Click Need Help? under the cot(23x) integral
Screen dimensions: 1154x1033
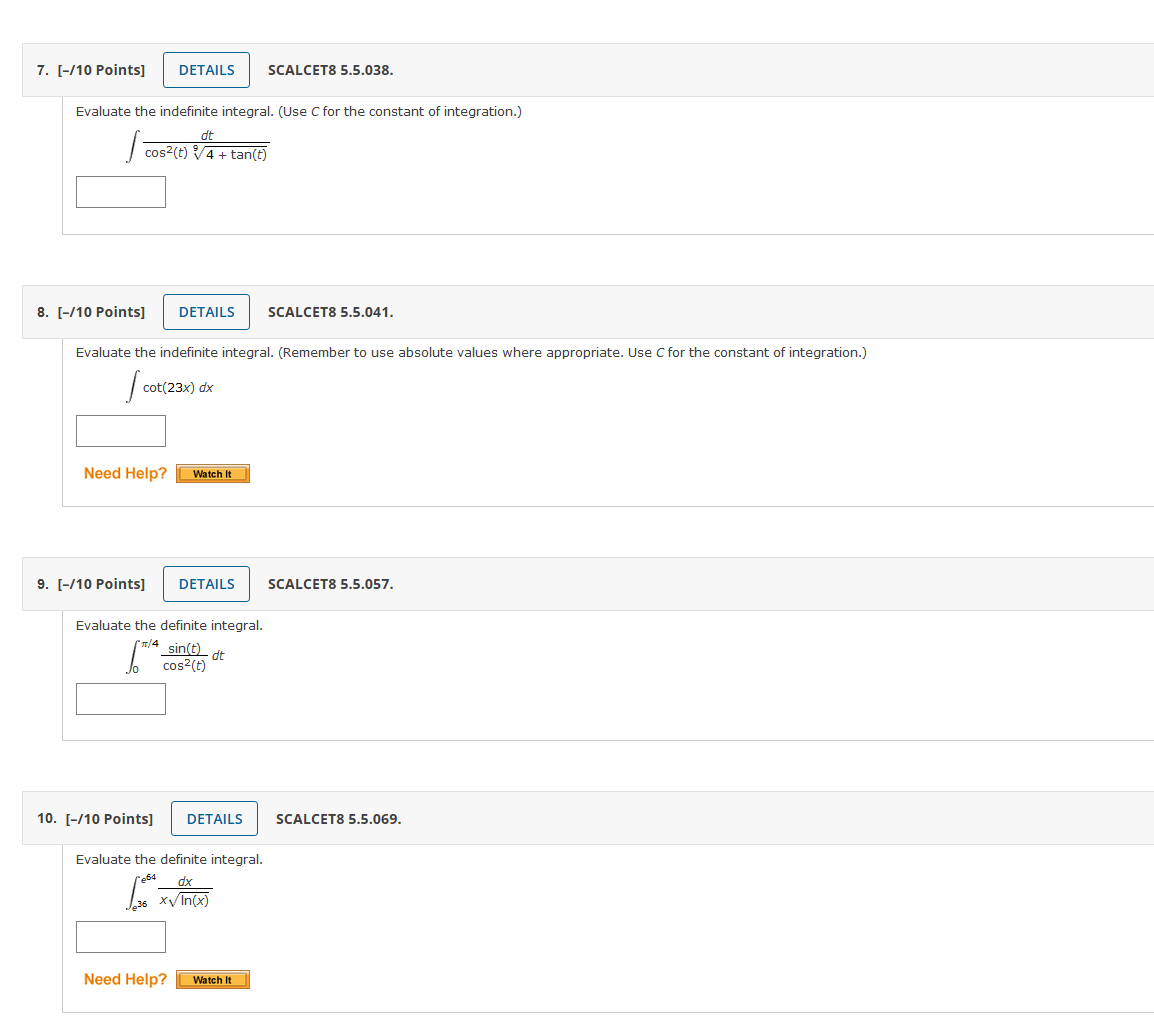(x=124, y=473)
